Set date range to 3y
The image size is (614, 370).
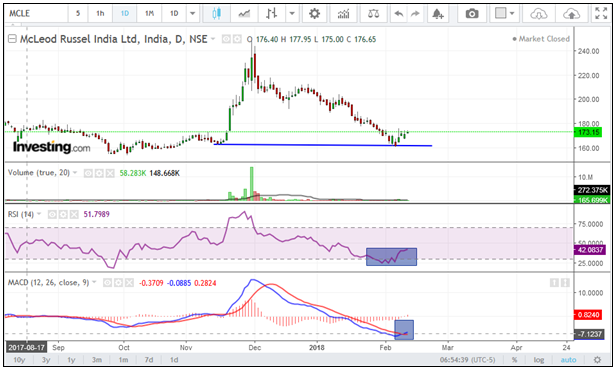[x=46, y=359]
